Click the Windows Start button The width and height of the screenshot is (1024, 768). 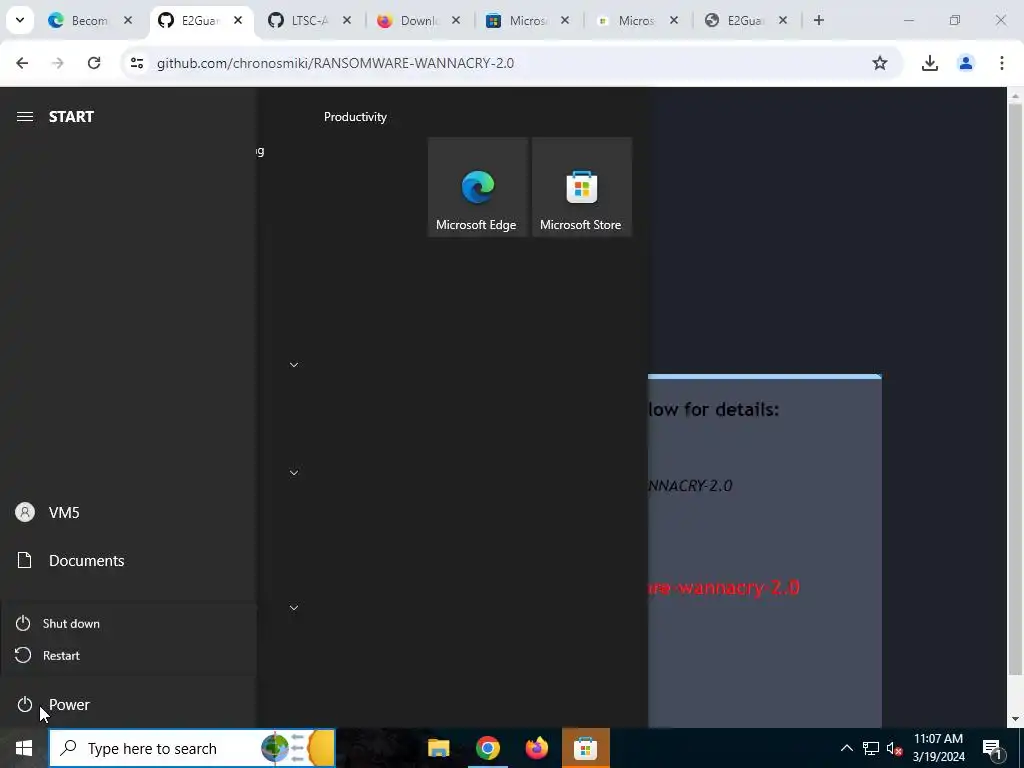click(x=24, y=748)
